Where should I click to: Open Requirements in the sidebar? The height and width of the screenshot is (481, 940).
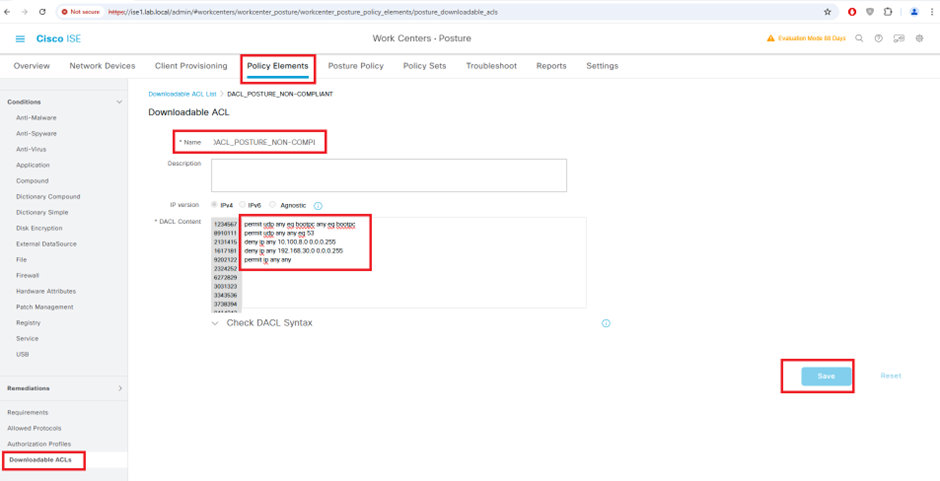pyautogui.click(x=28, y=413)
